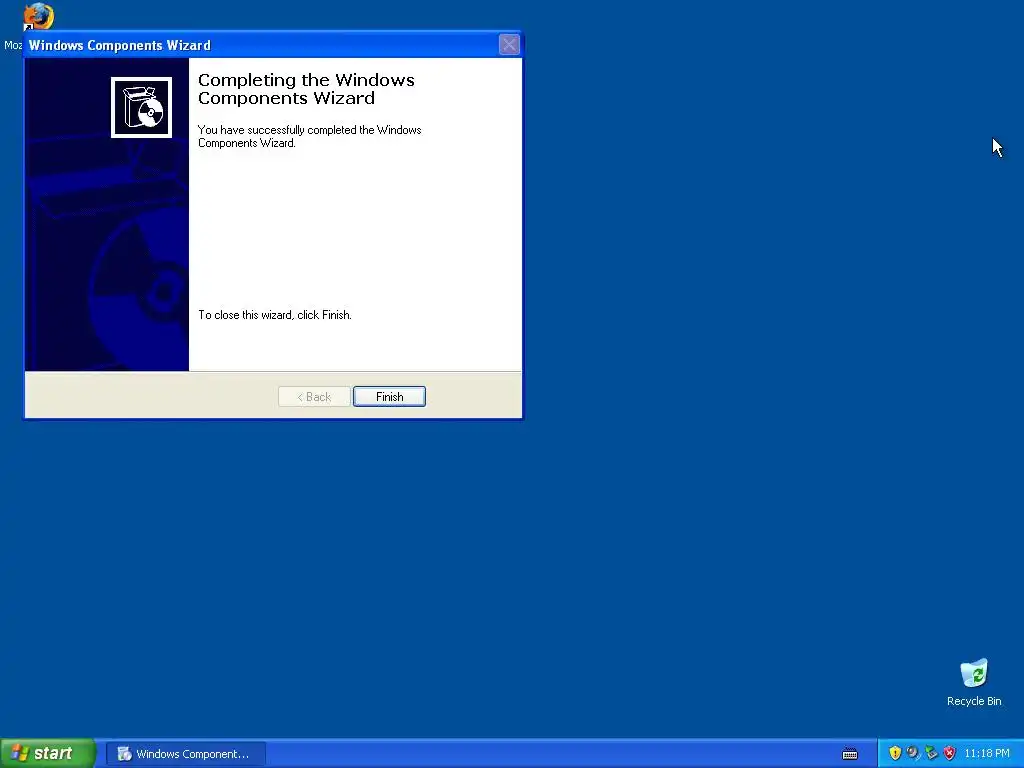Click the 'Completing the Windows Components Wizard' heading
Viewport: 1024px width, 768px height.
306,89
